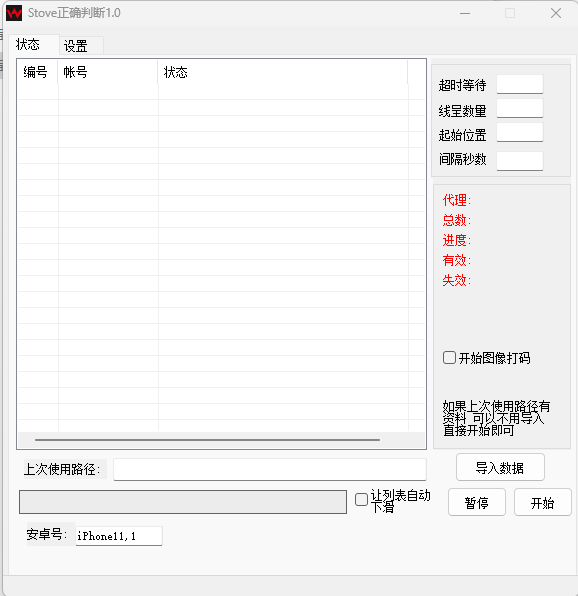This screenshot has width=578, height=596.
Task: Click the 间隔秒数 input field
Action: point(519,161)
